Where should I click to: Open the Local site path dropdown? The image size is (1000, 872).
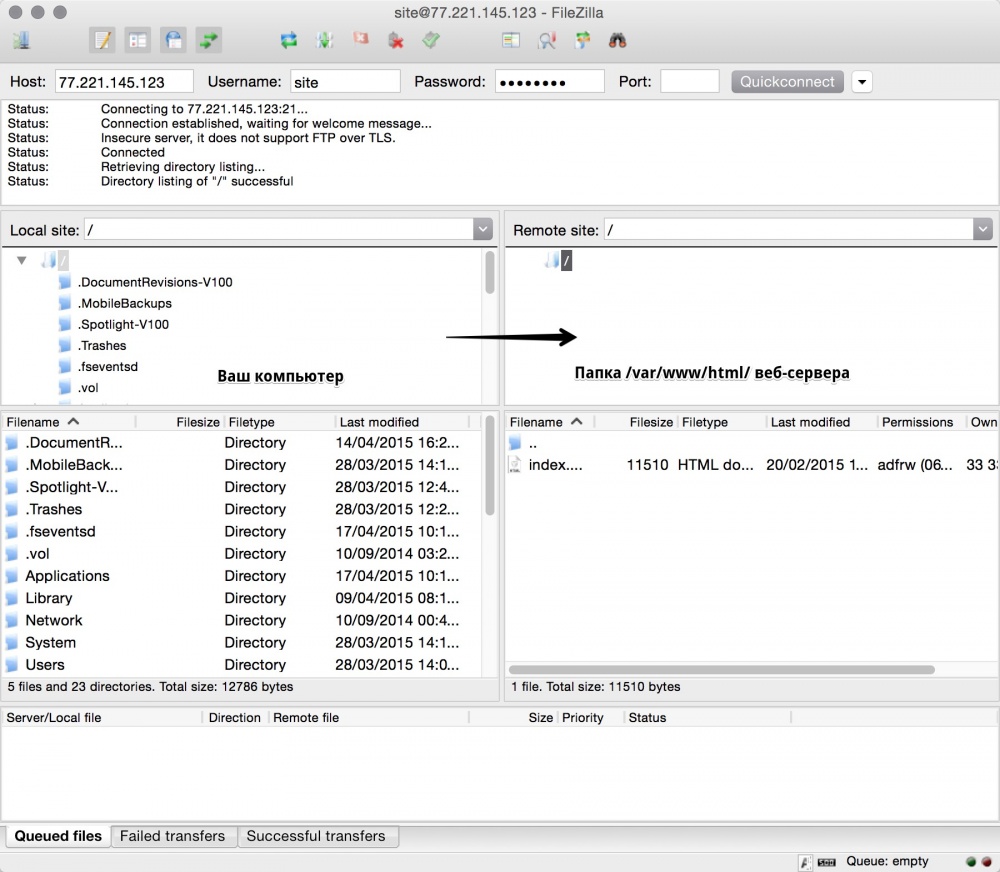tap(483, 230)
